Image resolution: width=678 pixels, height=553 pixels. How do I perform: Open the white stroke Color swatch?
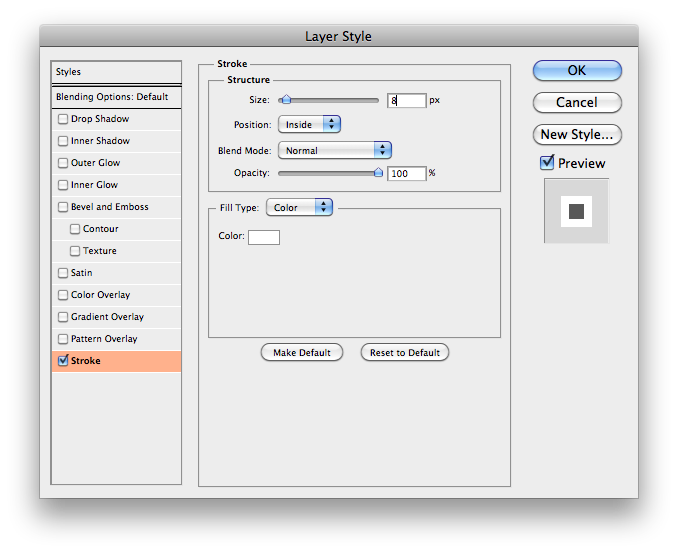tap(264, 237)
